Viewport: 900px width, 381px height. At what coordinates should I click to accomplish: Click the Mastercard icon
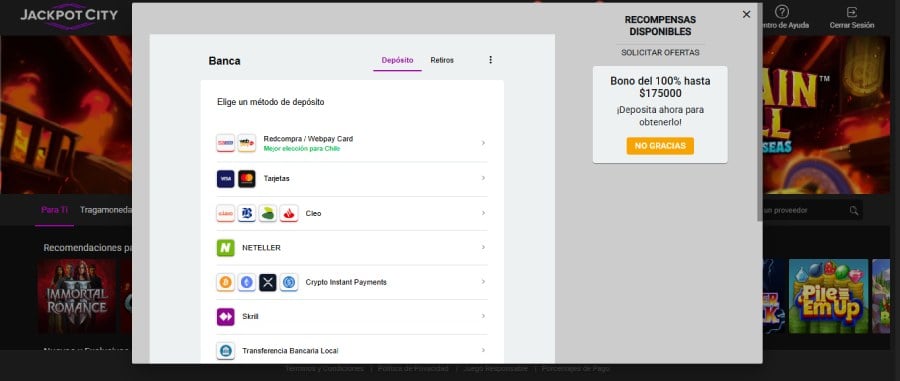point(247,178)
